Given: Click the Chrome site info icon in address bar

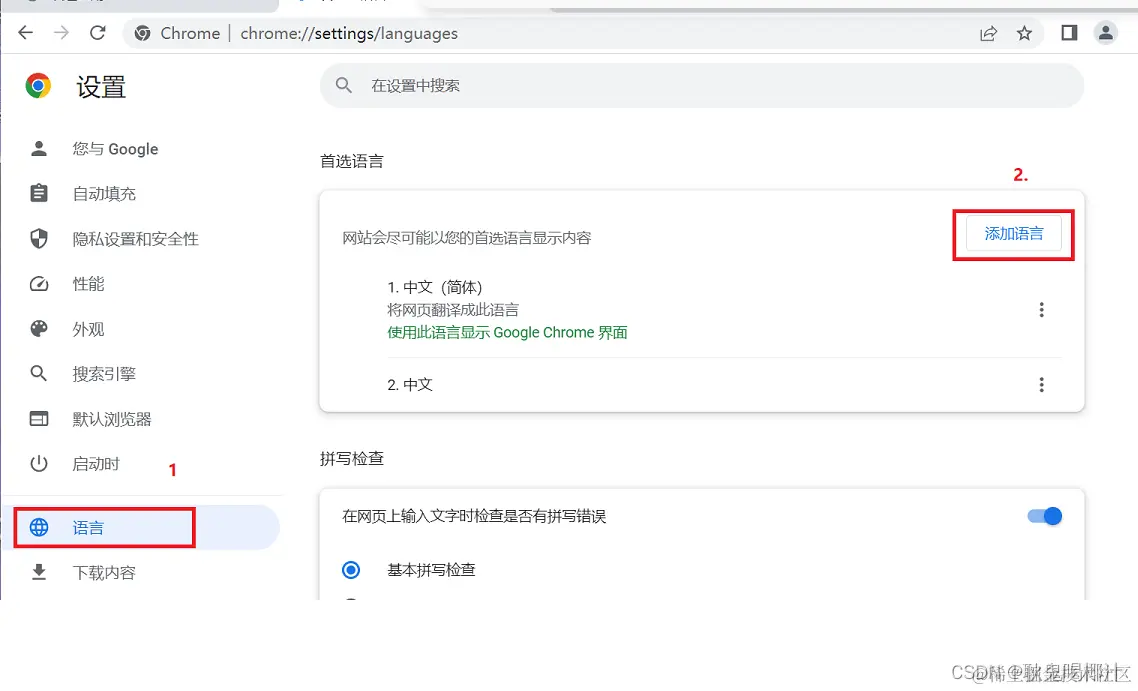Looking at the screenshot, I should click(142, 33).
